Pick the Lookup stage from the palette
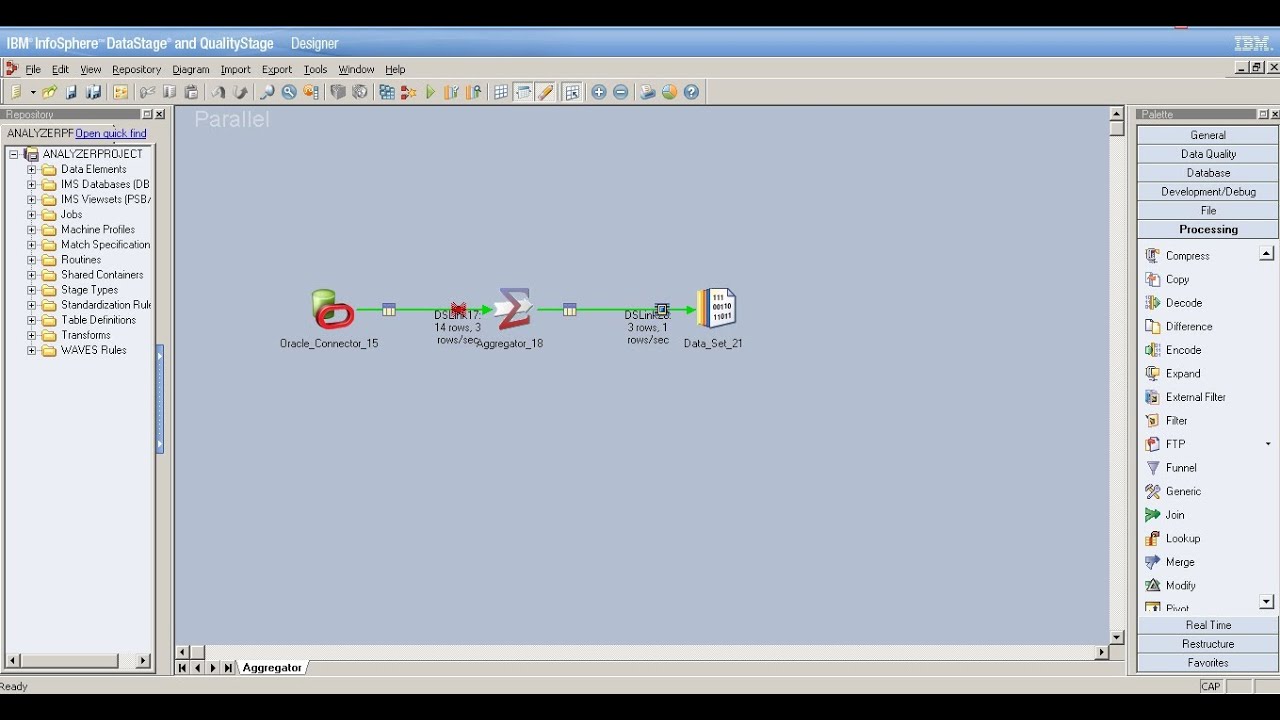 (x=1172, y=539)
